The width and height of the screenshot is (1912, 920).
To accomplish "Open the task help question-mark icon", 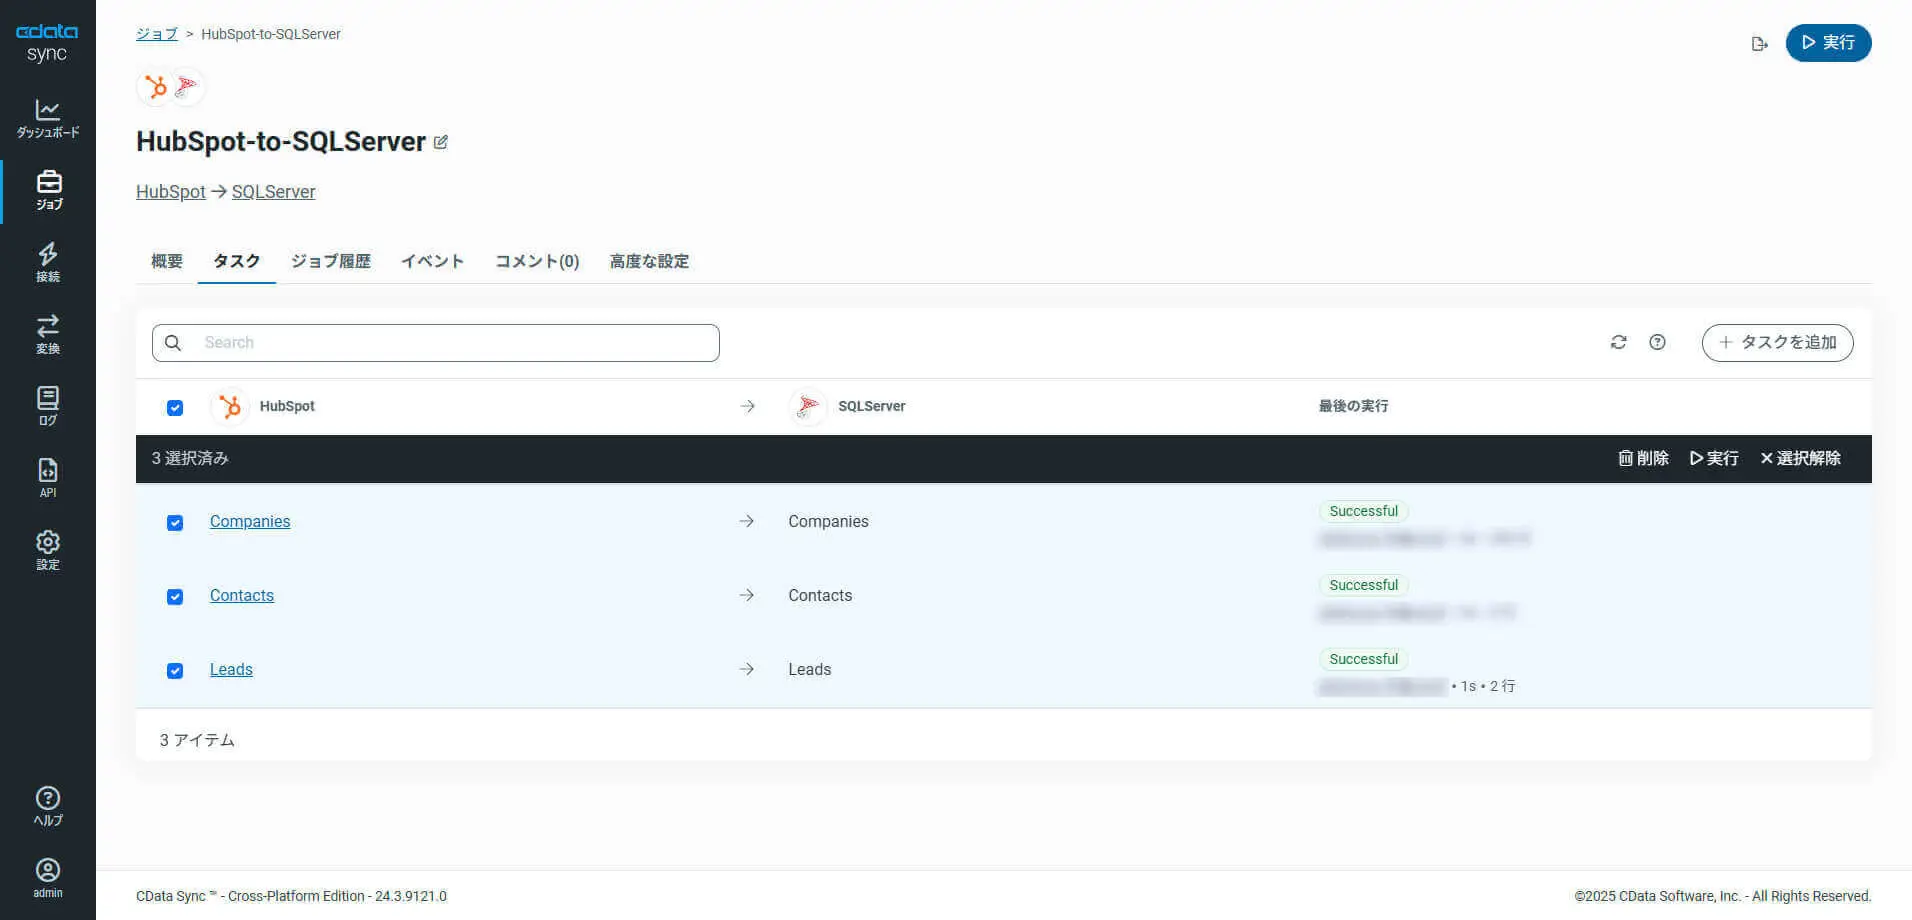I will point(1657,342).
